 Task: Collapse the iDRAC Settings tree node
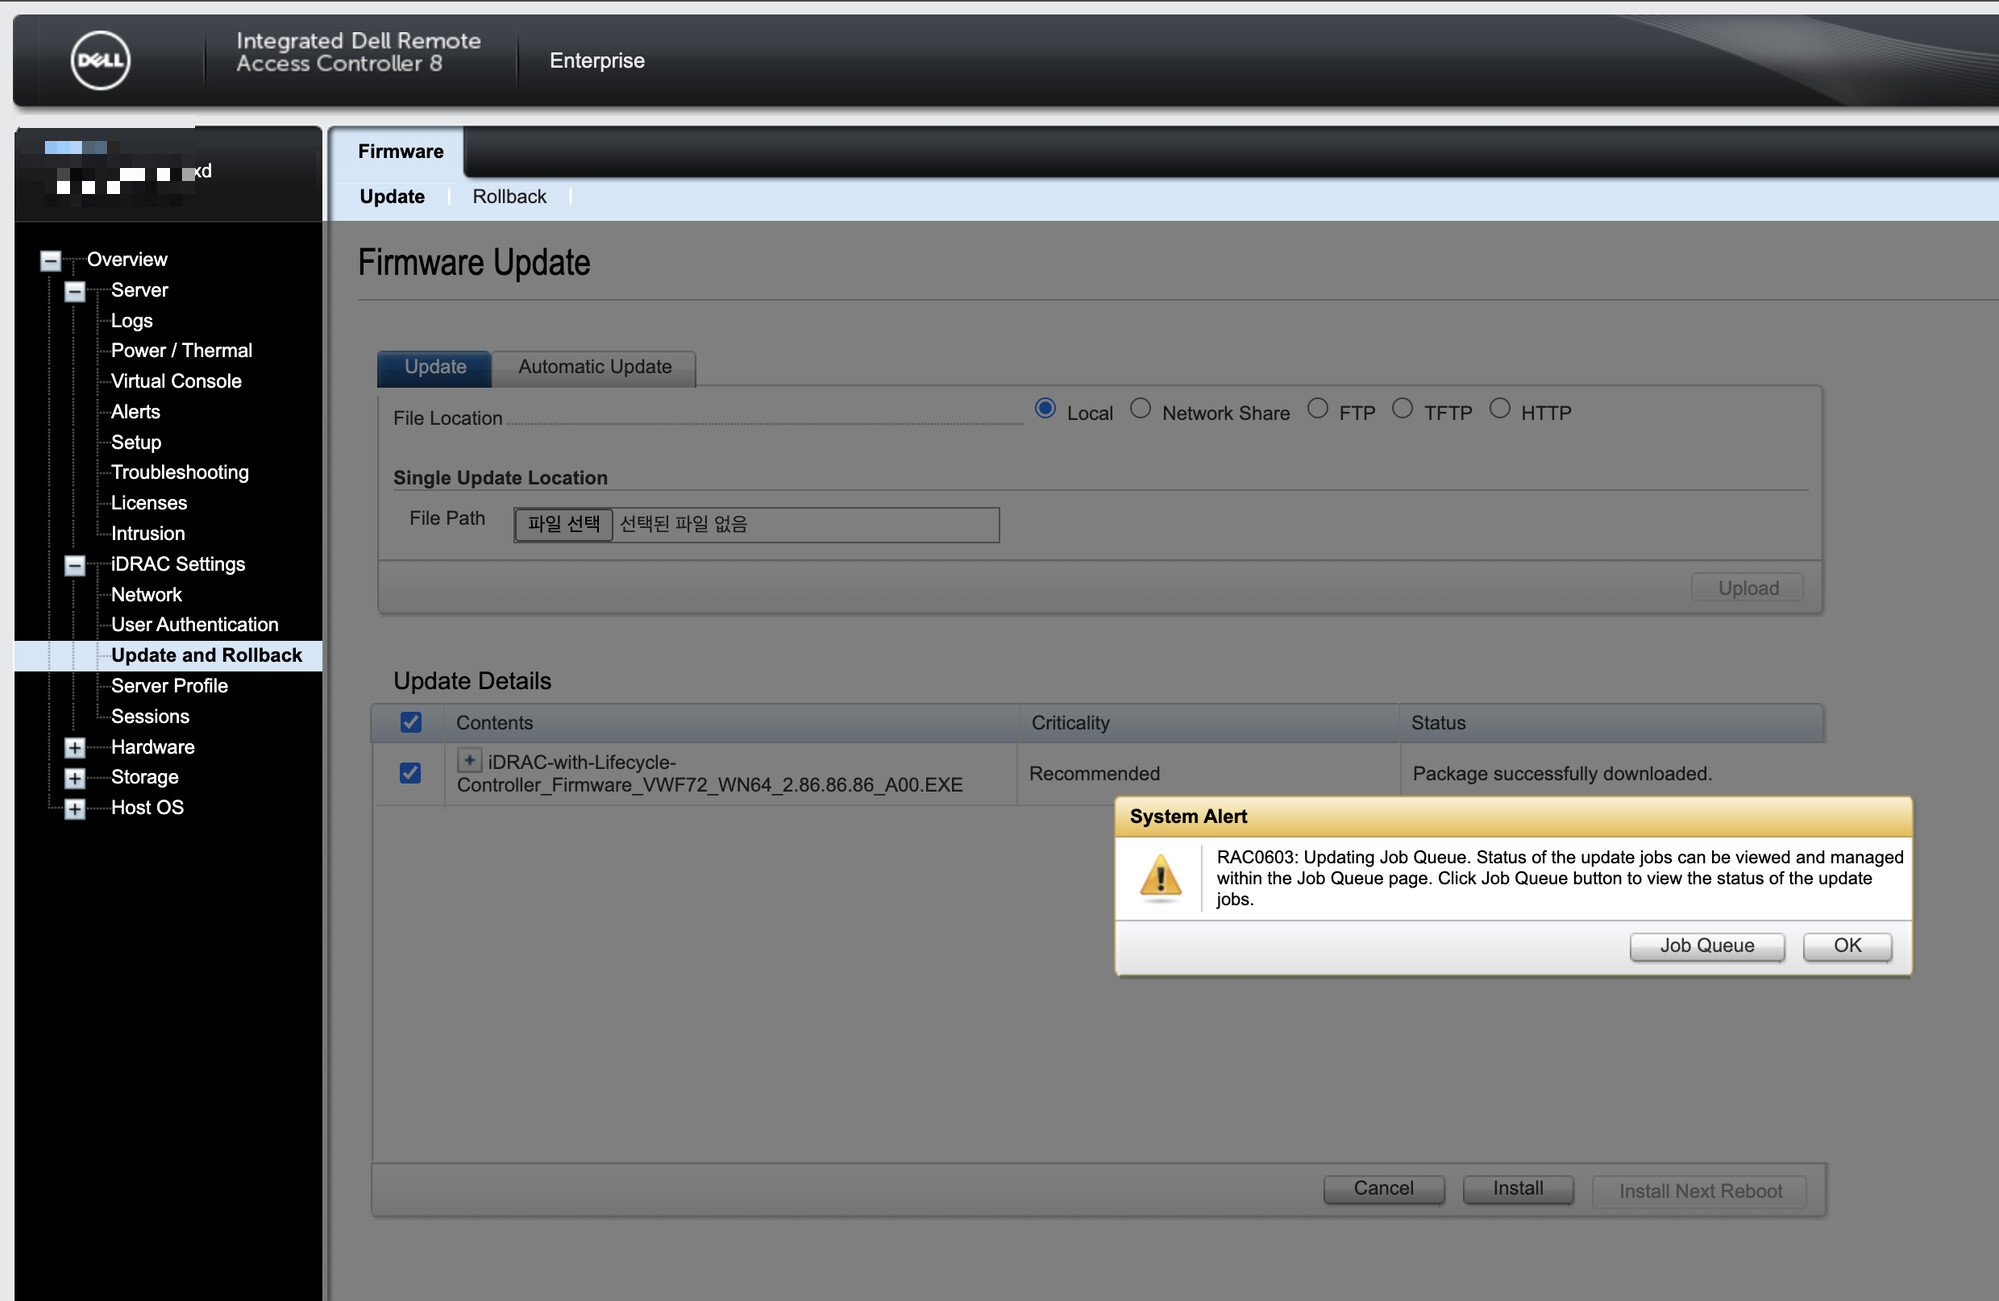(75, 566)
